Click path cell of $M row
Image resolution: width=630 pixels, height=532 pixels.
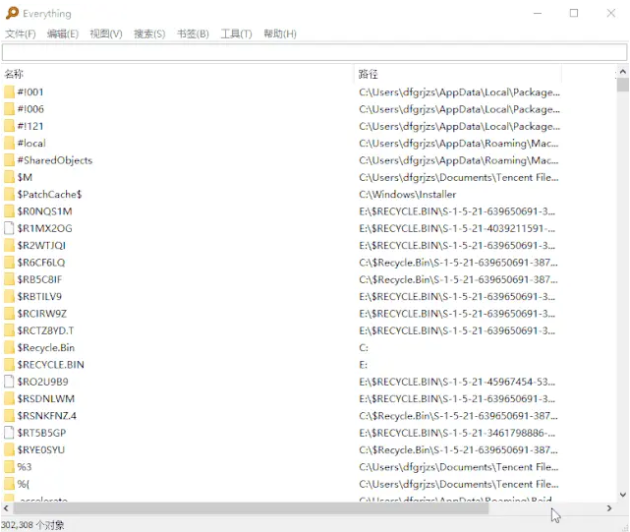coord(458,177)
